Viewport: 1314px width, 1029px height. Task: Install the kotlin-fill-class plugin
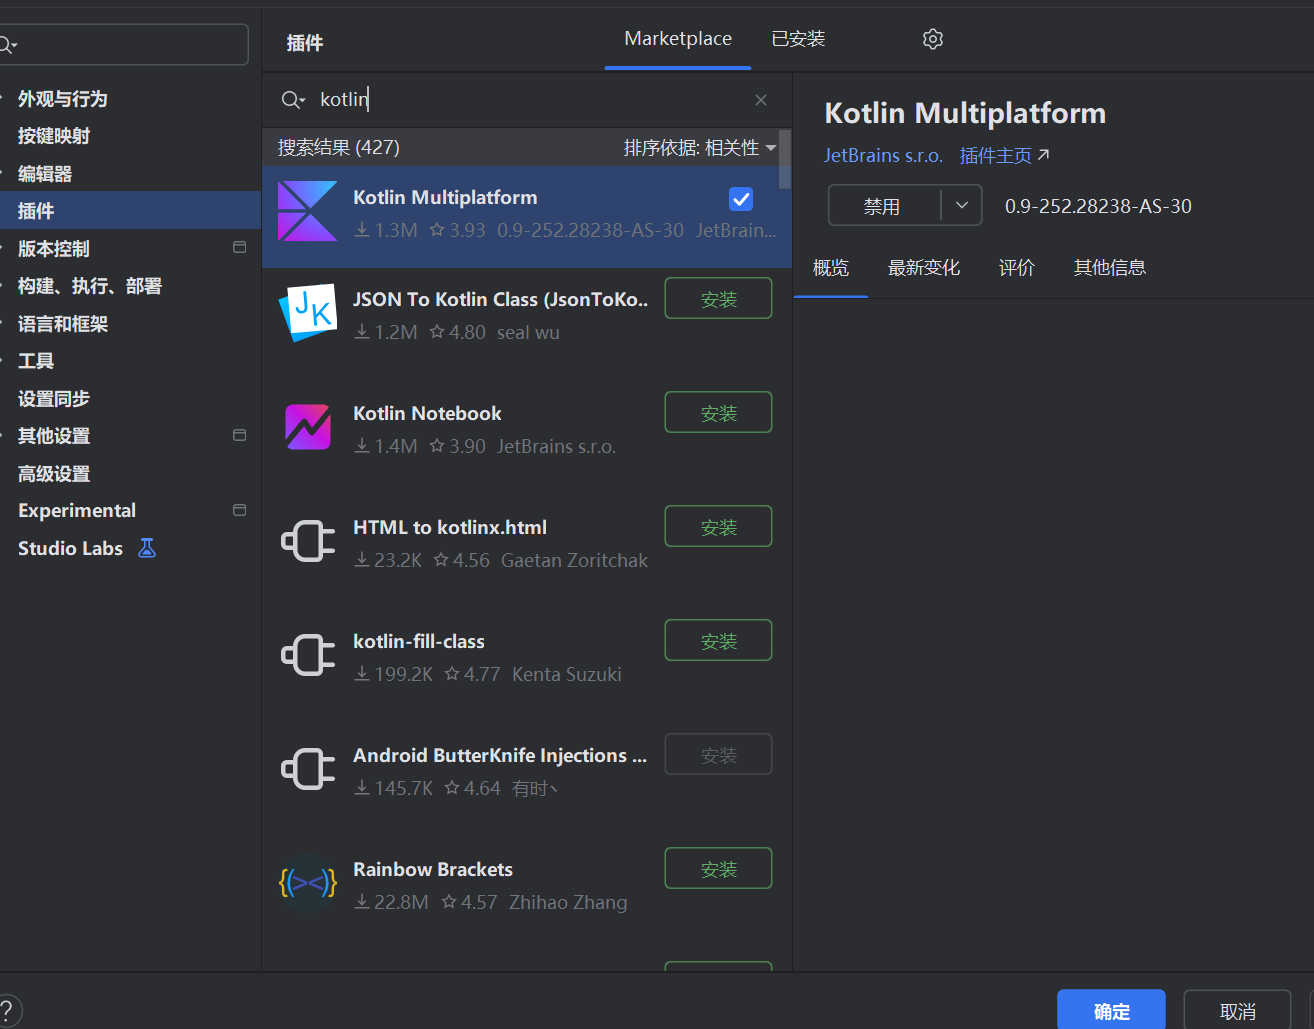coord(718,640)
